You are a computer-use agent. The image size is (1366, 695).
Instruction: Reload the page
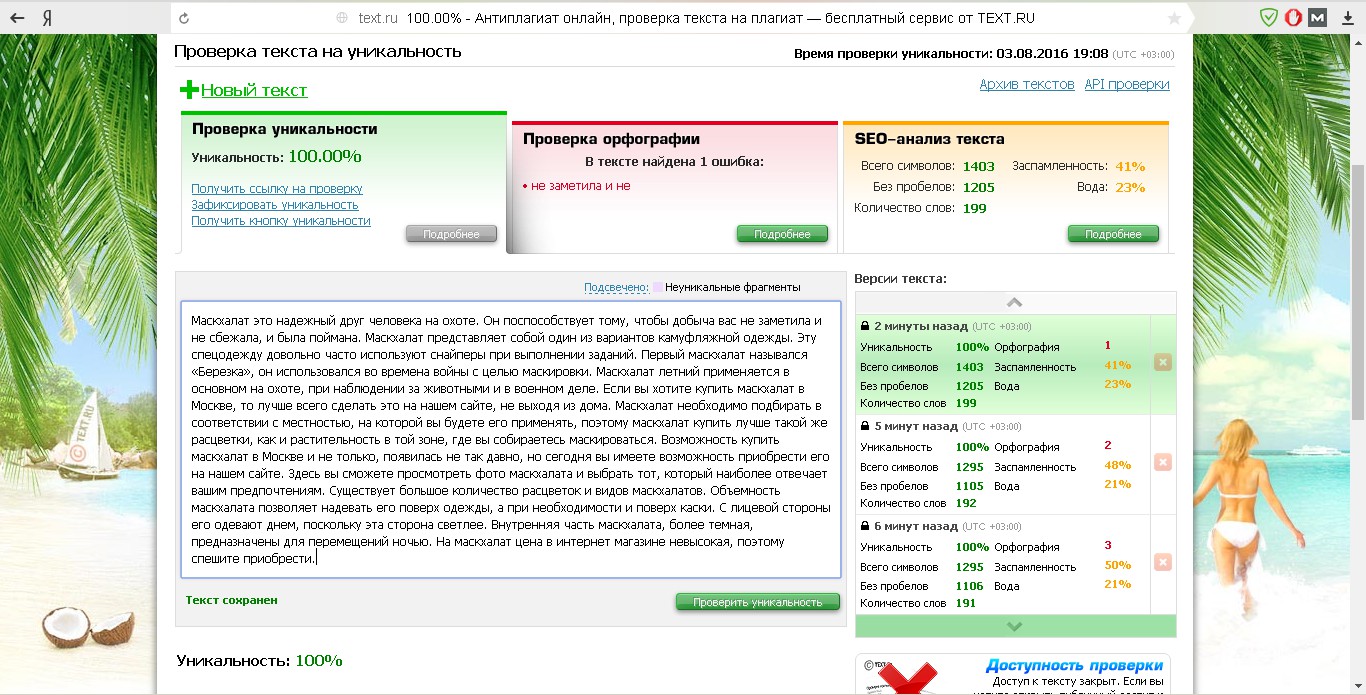point(183,18)
